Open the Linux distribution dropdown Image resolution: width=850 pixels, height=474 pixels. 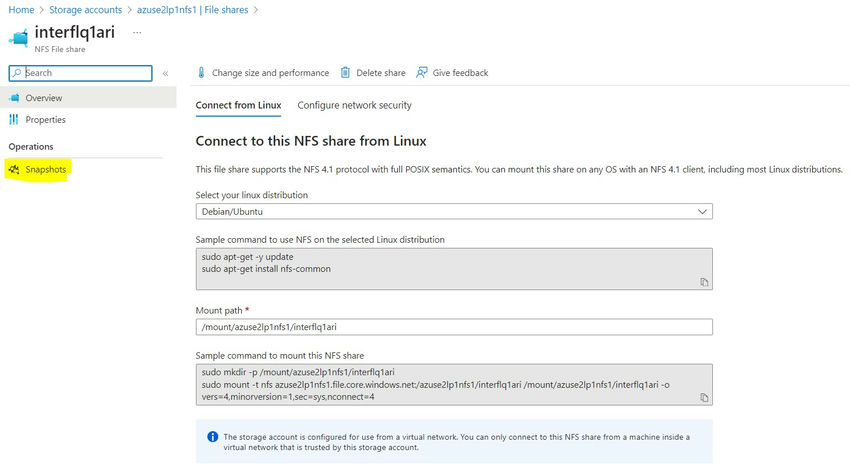click(454, 212)
